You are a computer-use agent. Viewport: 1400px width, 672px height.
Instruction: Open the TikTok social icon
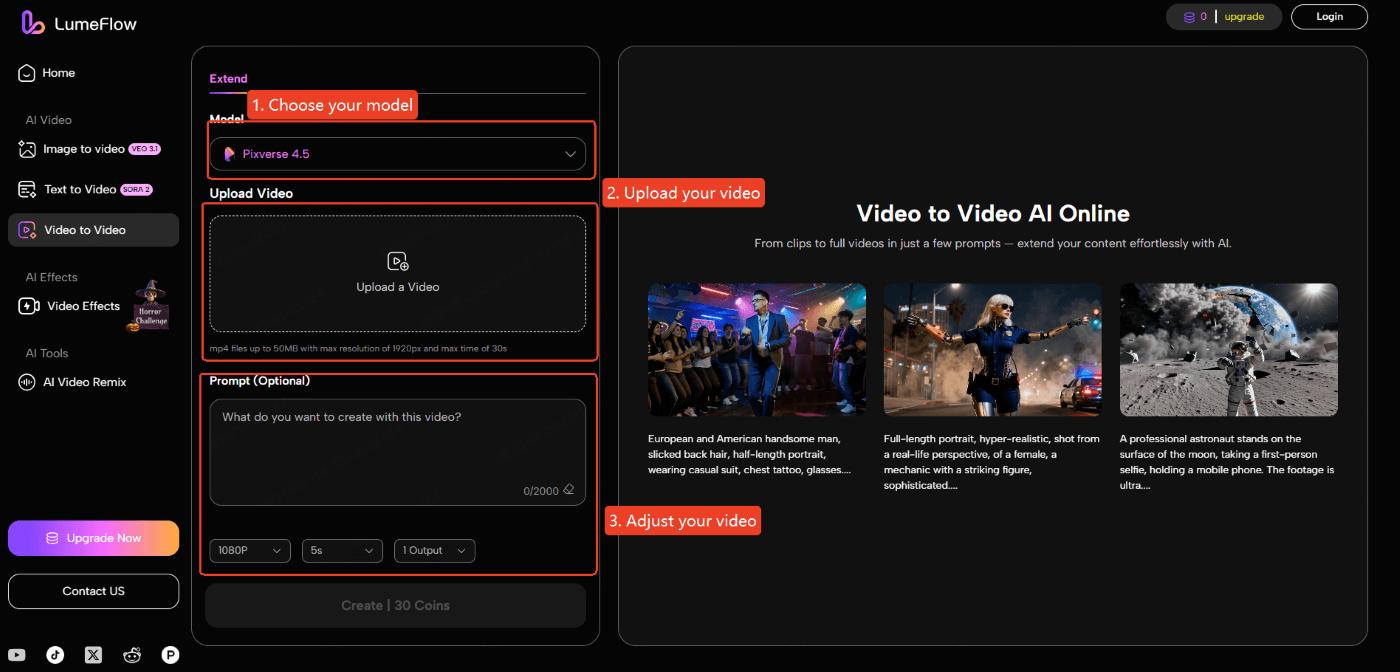(x=55, y=655)
